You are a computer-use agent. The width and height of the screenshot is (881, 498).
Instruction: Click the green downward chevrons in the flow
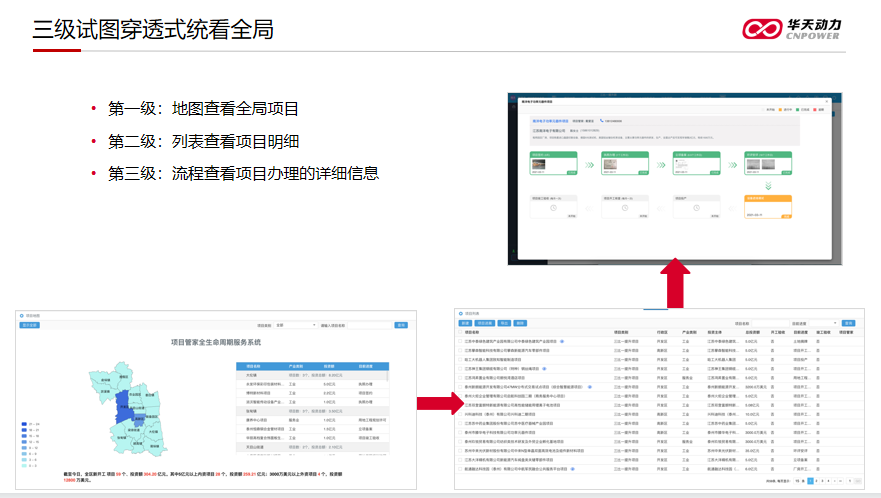click(x=768, y=186)
